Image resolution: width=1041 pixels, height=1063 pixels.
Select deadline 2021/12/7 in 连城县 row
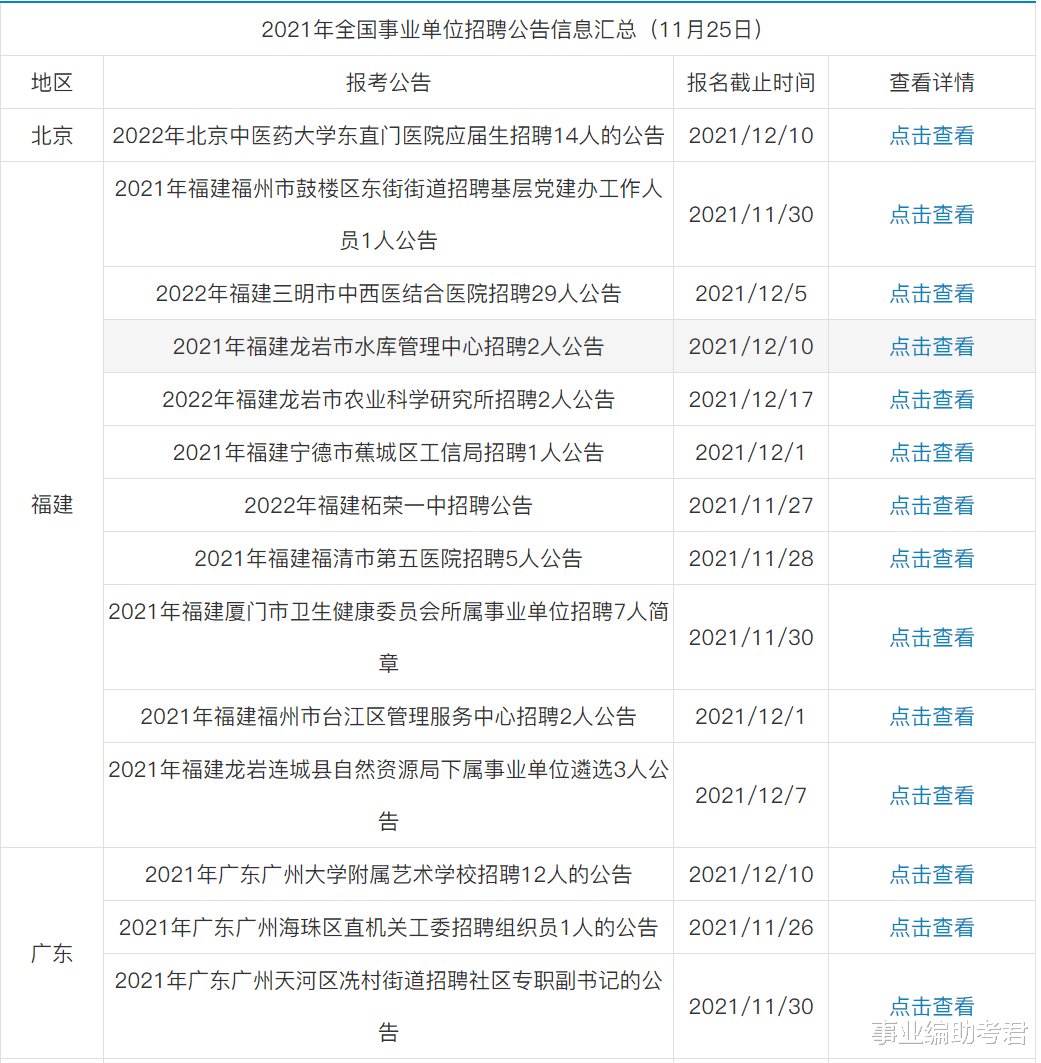pos(751,795)
